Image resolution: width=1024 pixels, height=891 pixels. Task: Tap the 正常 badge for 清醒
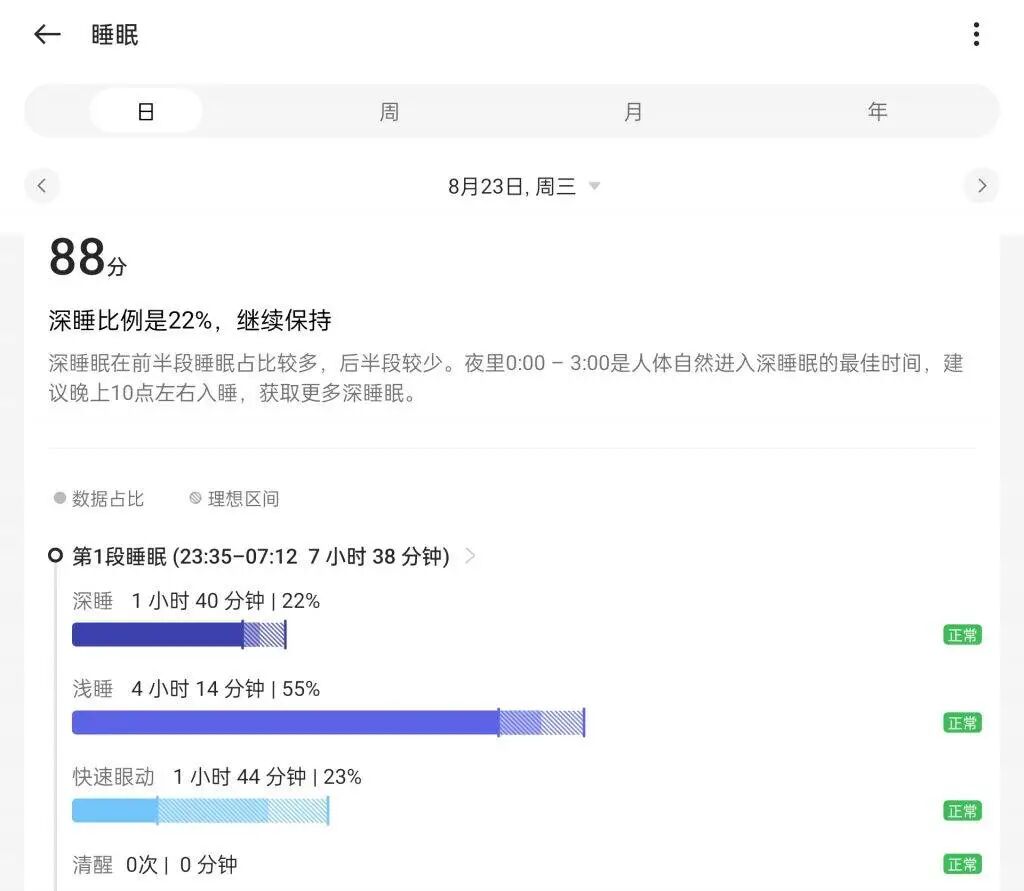[x=962, y=864]
